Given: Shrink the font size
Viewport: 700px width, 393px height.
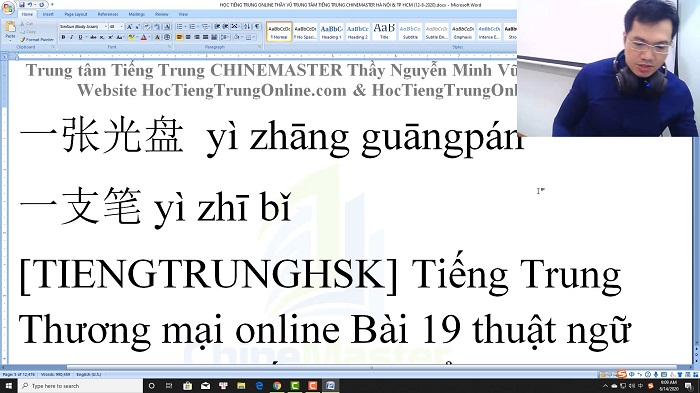Looking at the screenshot, I should [x=138, y=26].
